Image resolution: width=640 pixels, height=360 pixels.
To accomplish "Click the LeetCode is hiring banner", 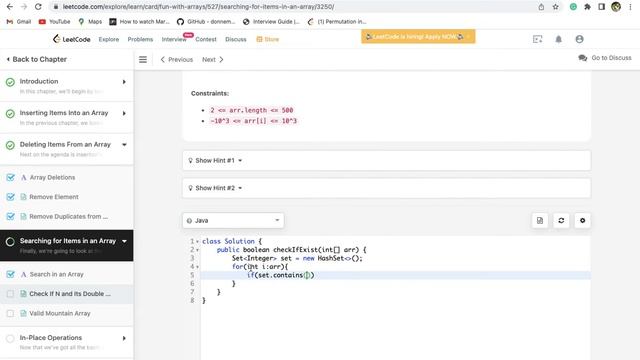I will (418, 37).
